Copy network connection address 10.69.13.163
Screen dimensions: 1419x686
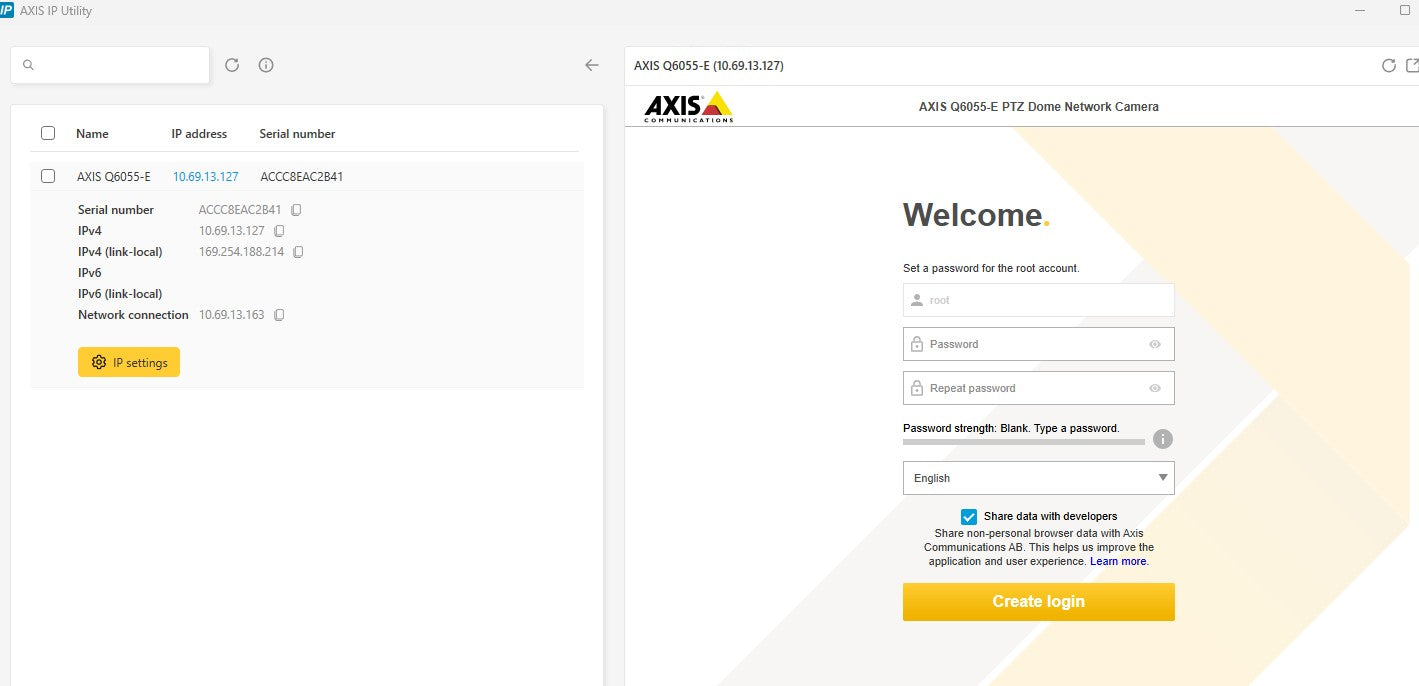click(279, 315)
